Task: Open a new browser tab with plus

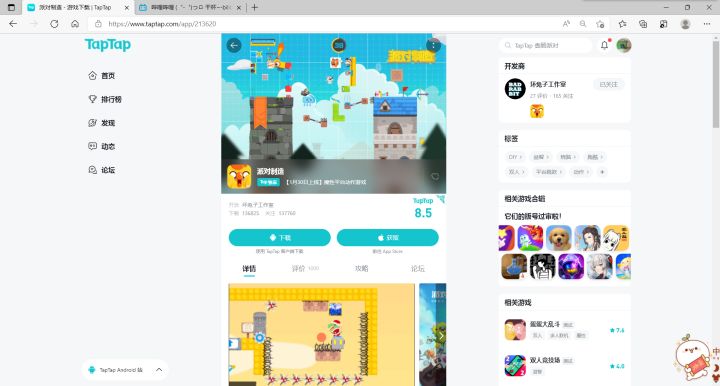Action: coord(254,7)
